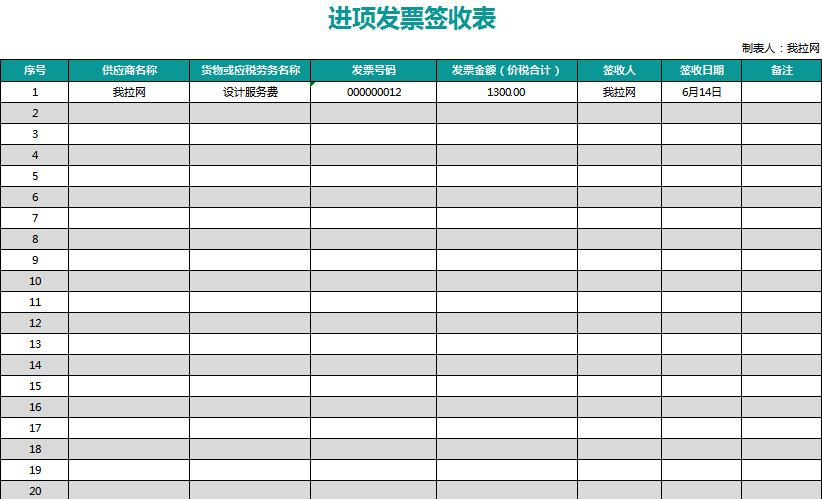Click supplier cell 我拉网 in row 1
Viewport: 822px width, 499px height.
(x=129, y=92)
